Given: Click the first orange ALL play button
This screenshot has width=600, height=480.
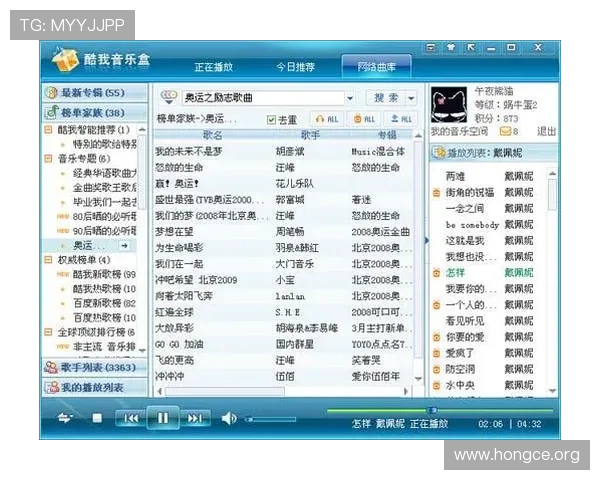Looking at the screenshot, I should pos(326,119).
